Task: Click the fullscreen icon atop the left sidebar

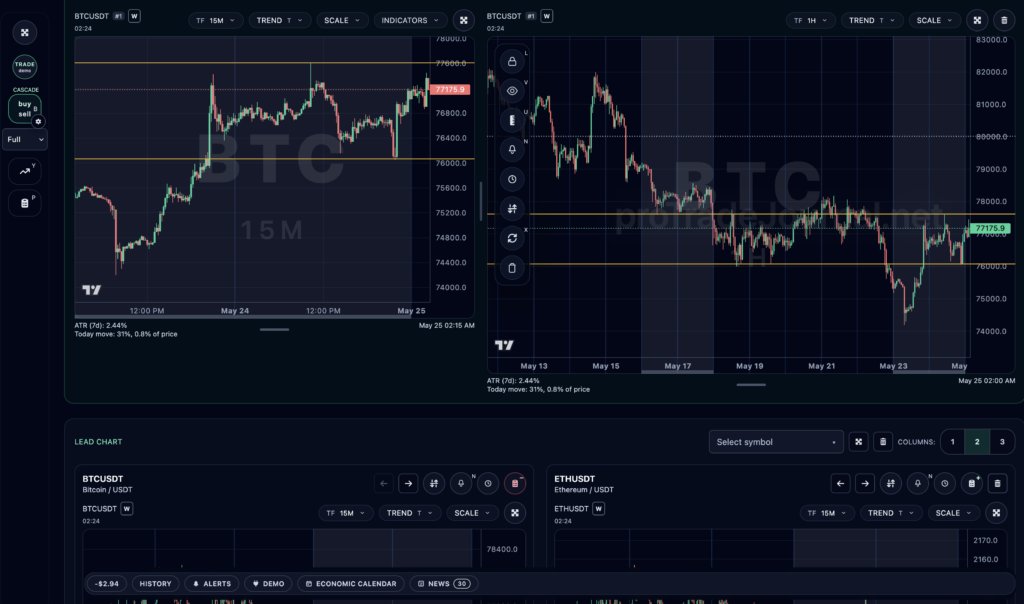Action: point(25,33)
